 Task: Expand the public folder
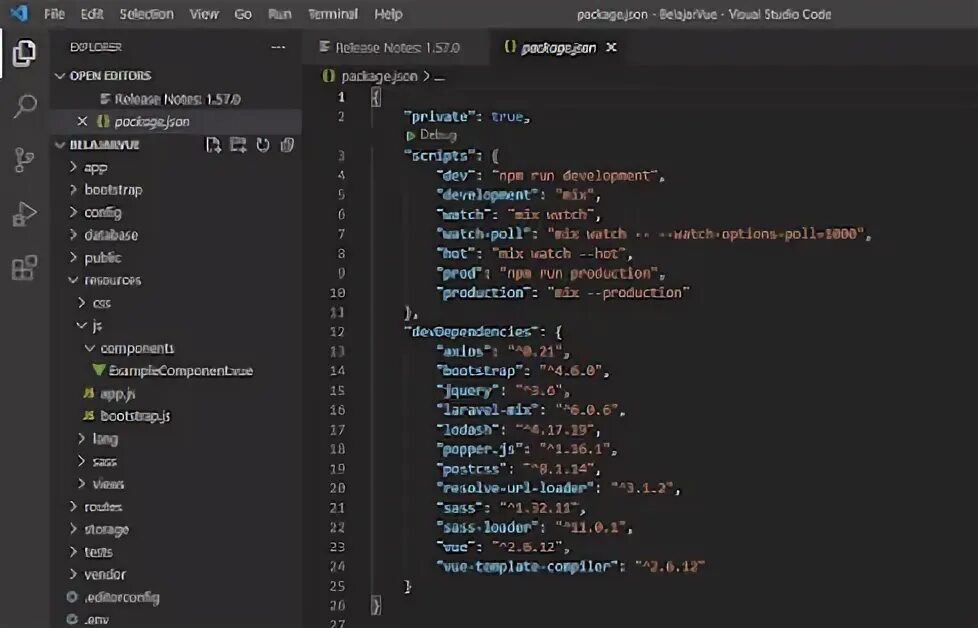coord(73,257)
